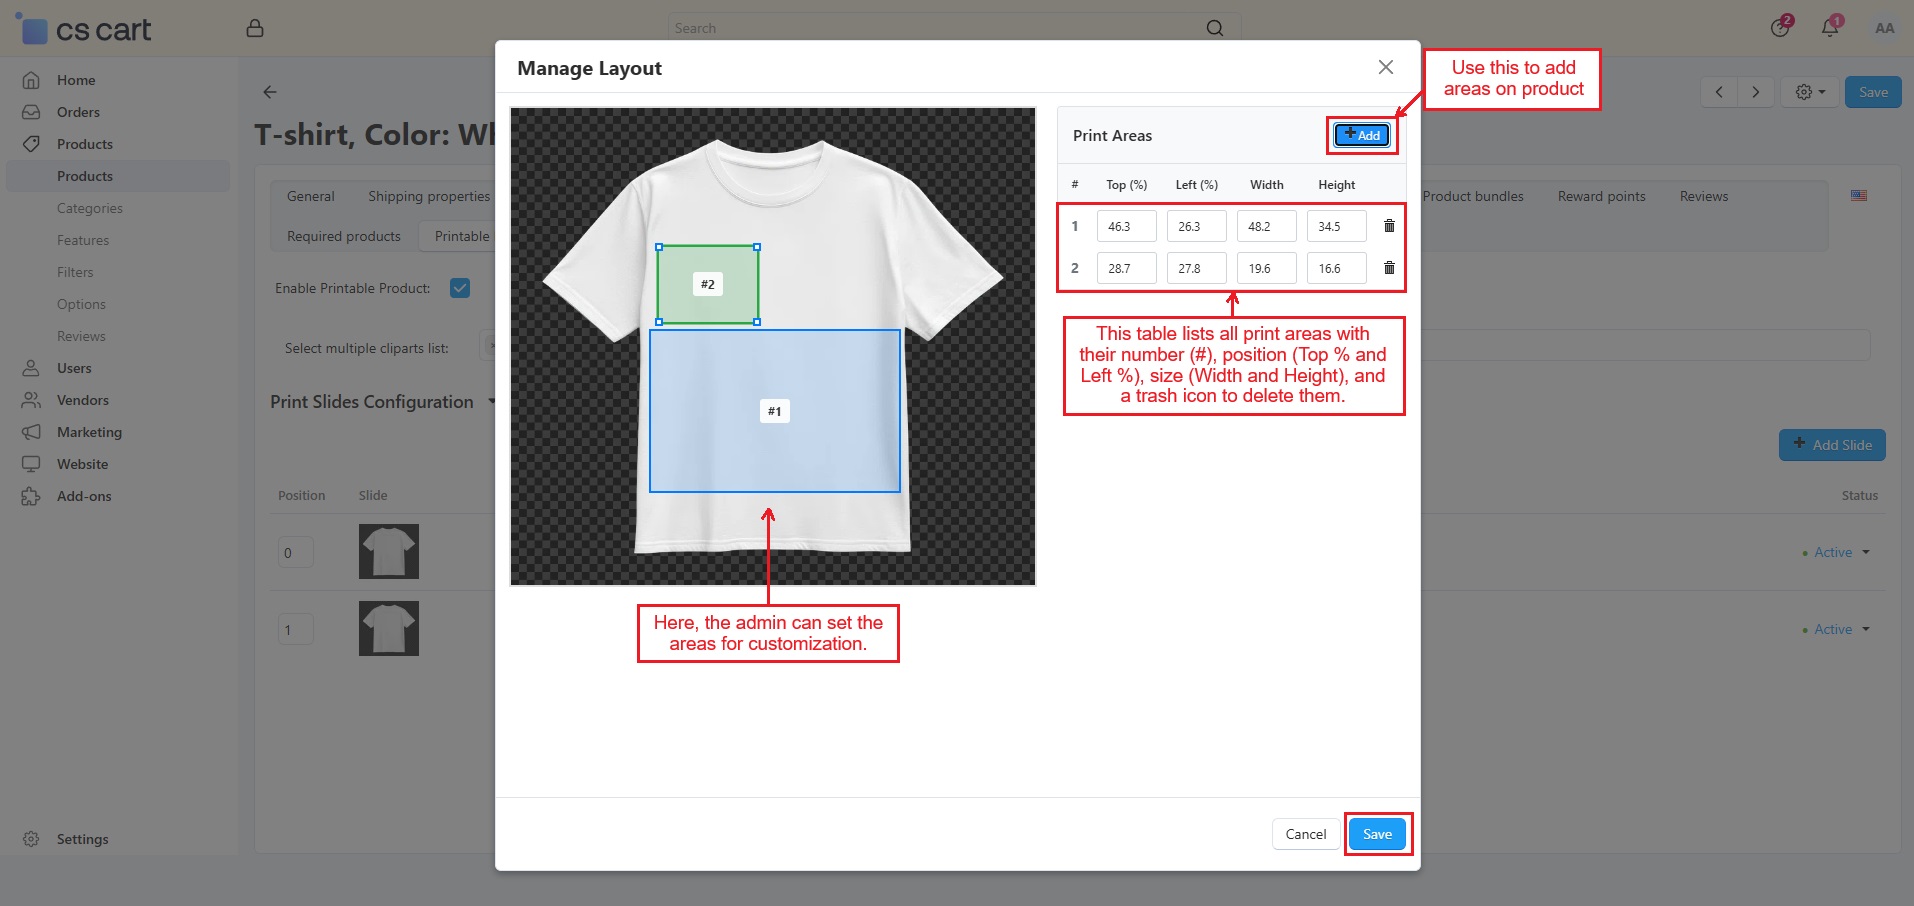Click the slide 0 T-shirt thumbnail
The height and width of the screenshot is (906, 1914).
389,551
